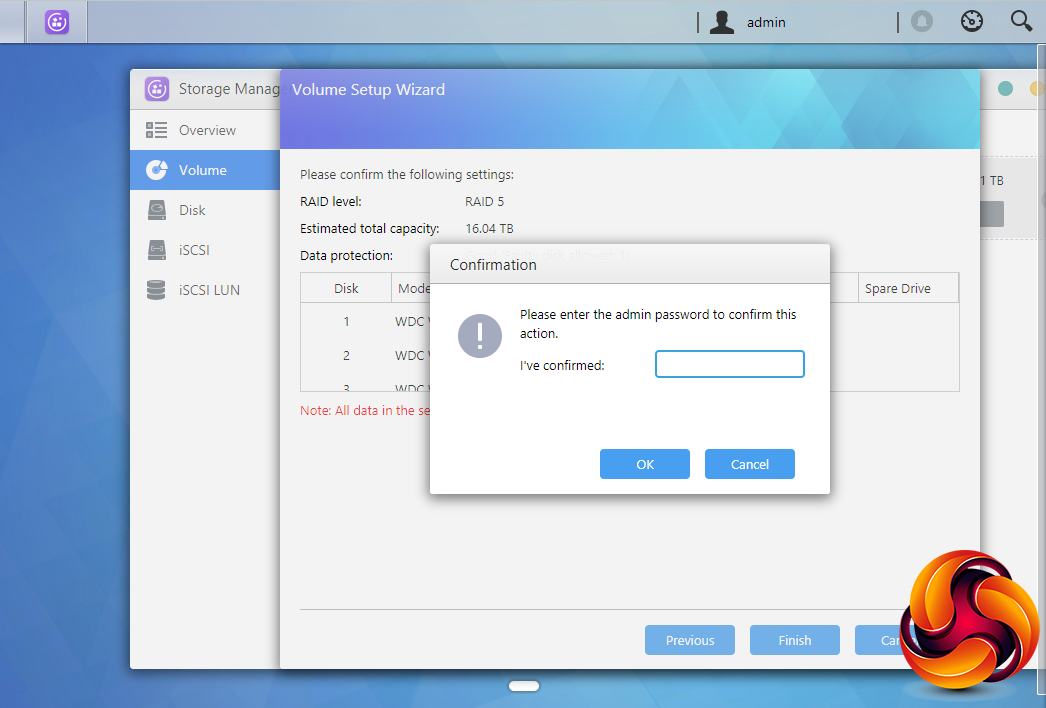Click the Finish button in the wizard

[x=795, y=640]
